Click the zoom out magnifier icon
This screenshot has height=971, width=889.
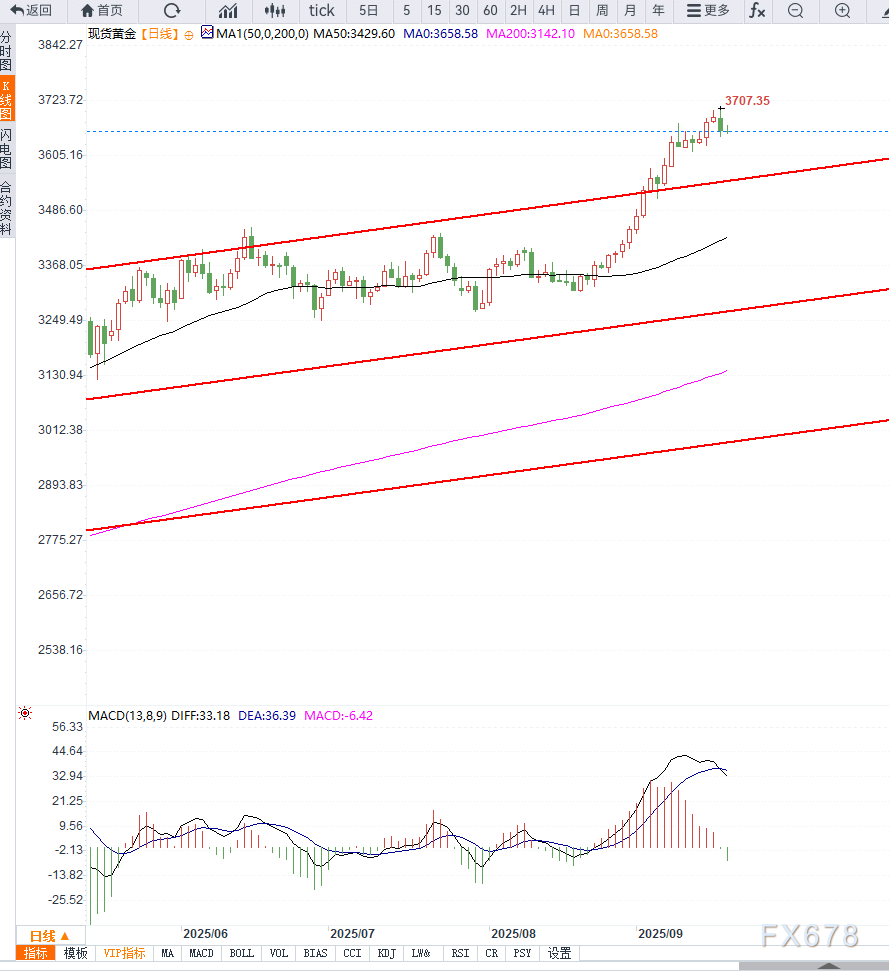tap(795, 11)
